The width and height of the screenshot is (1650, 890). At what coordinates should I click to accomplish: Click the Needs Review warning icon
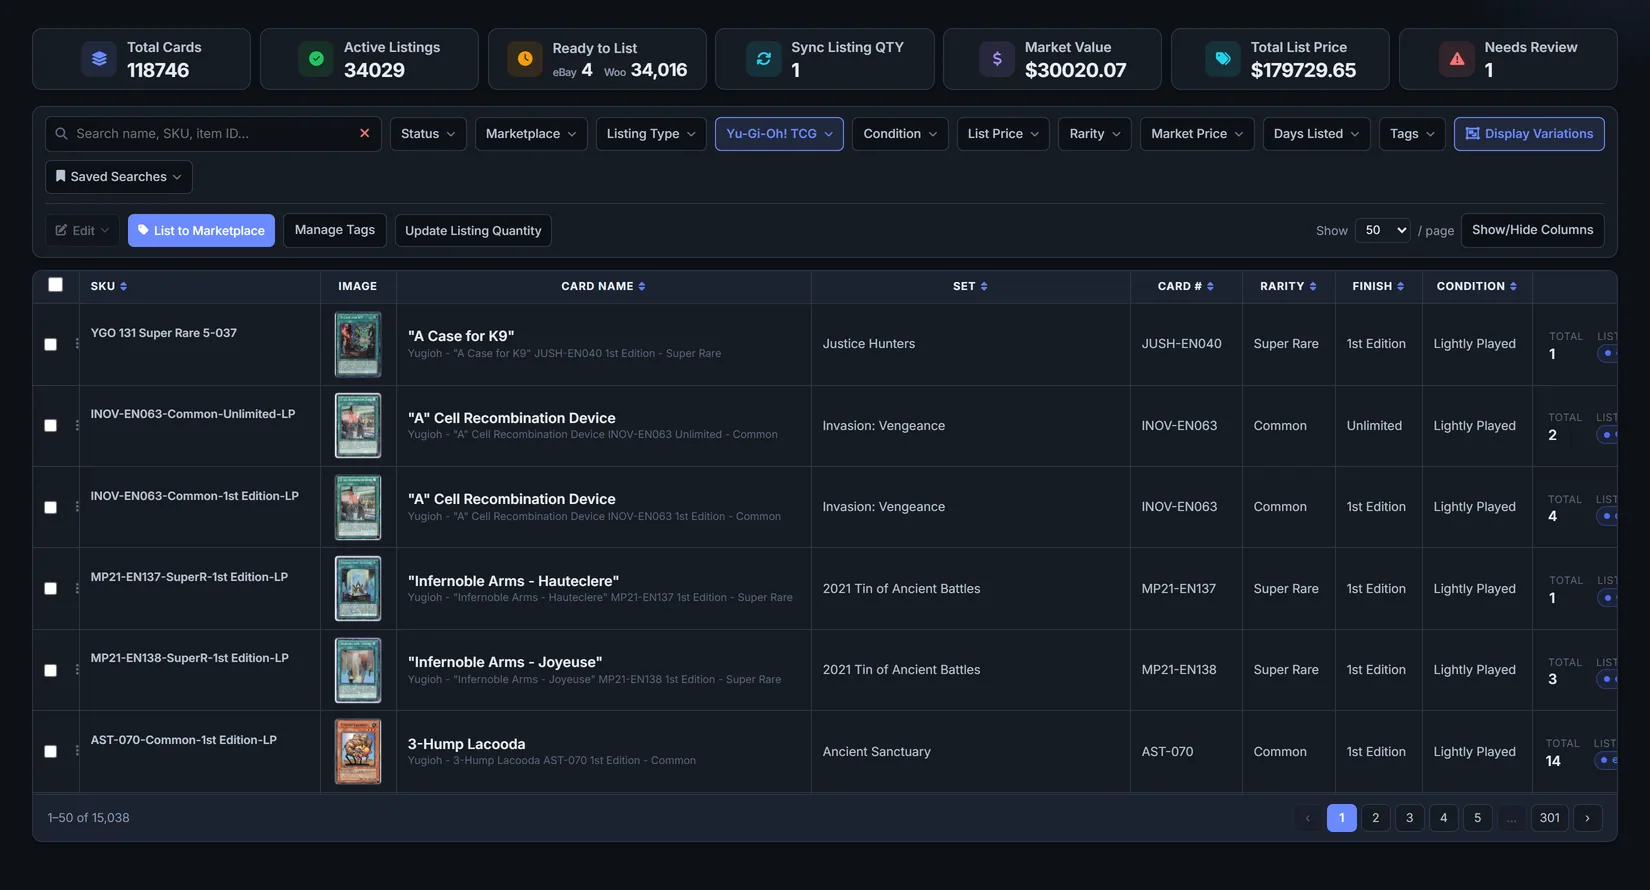click(1457, 59)
